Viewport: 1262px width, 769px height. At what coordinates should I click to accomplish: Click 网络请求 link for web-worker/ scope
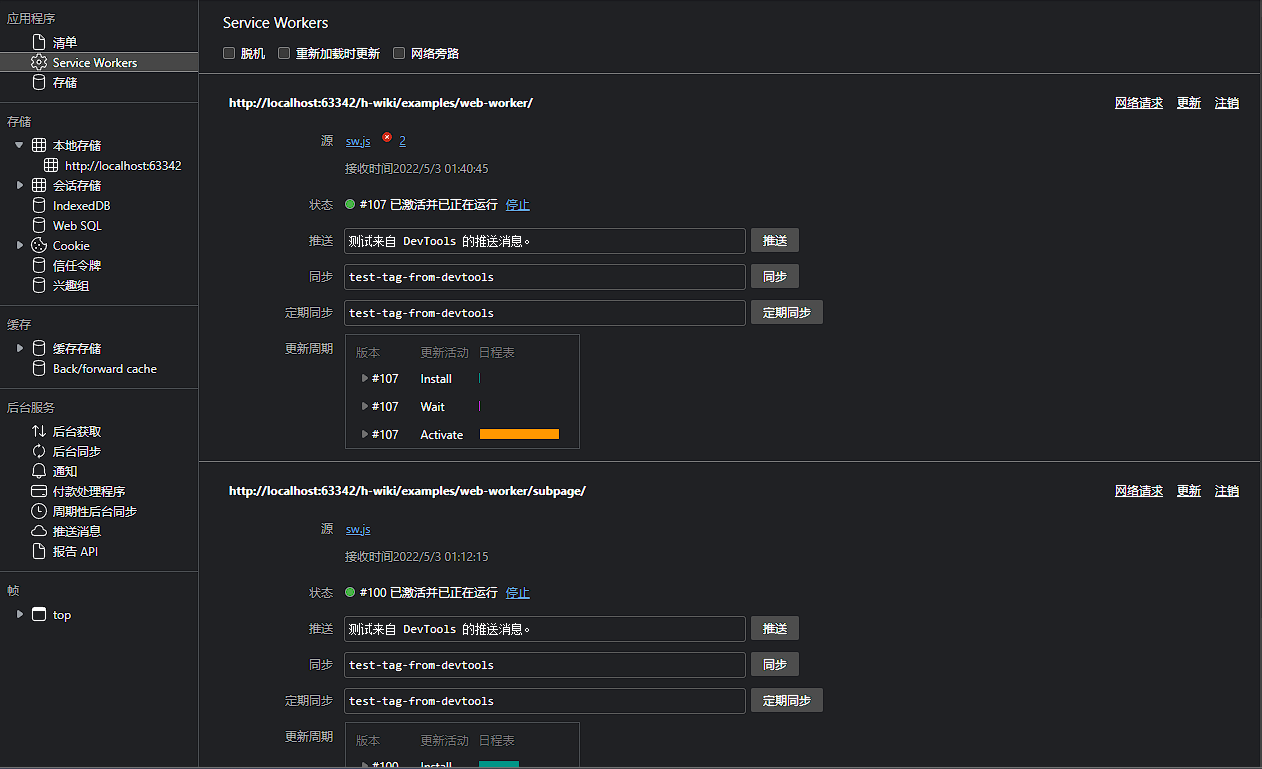(x=1139, y=102)
